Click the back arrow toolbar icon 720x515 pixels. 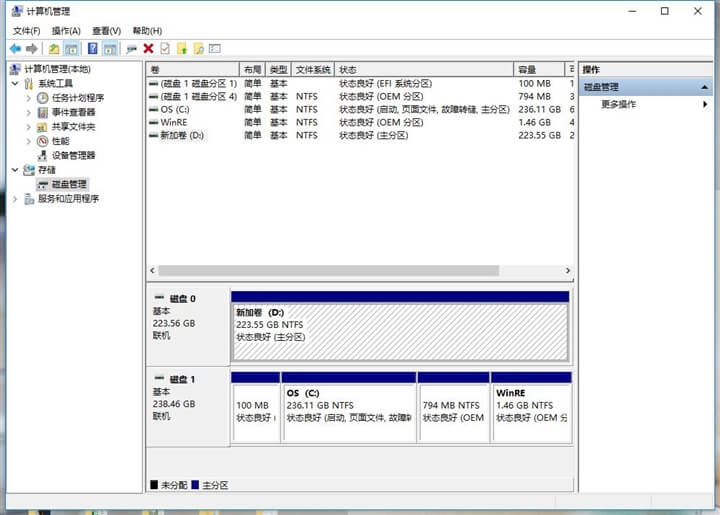(x=15, y=48)
